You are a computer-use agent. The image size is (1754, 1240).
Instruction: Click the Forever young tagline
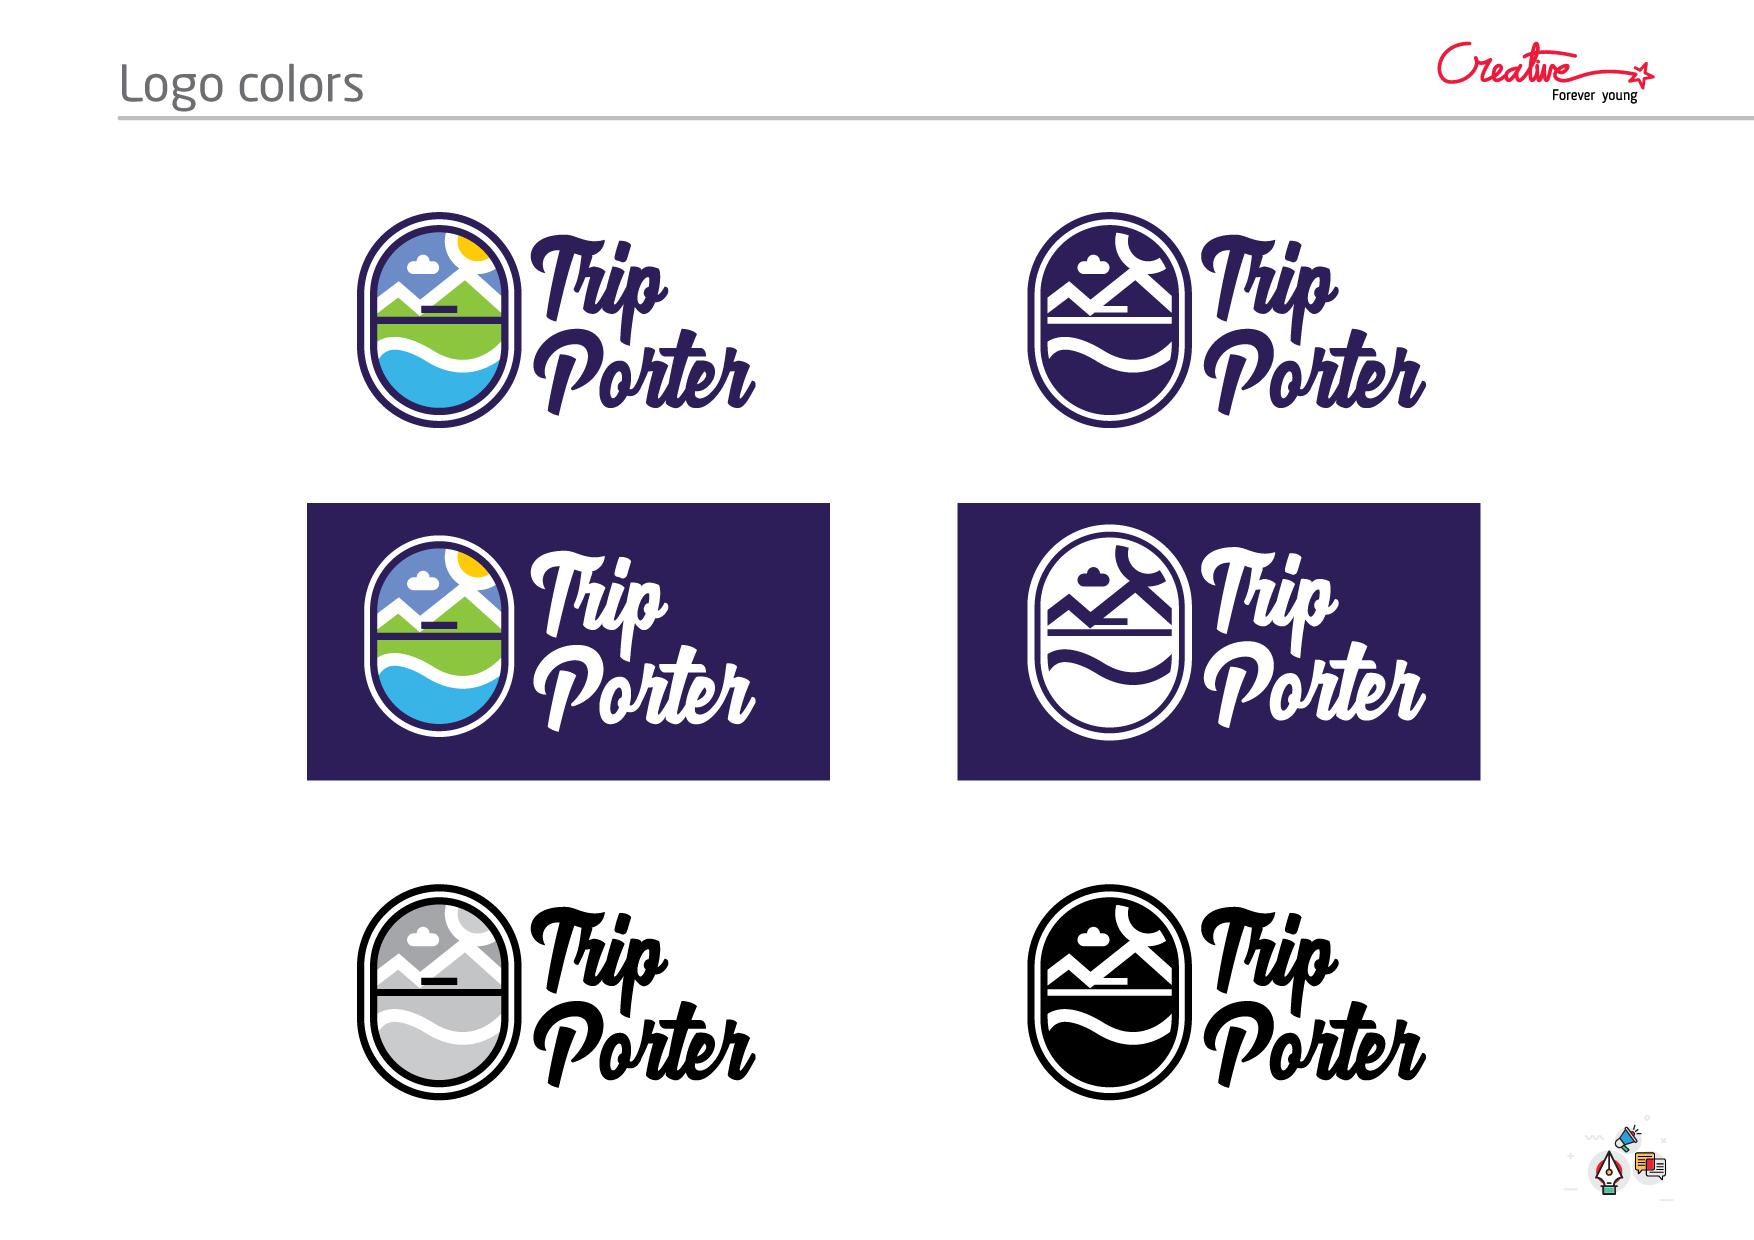click(1594, 96)
